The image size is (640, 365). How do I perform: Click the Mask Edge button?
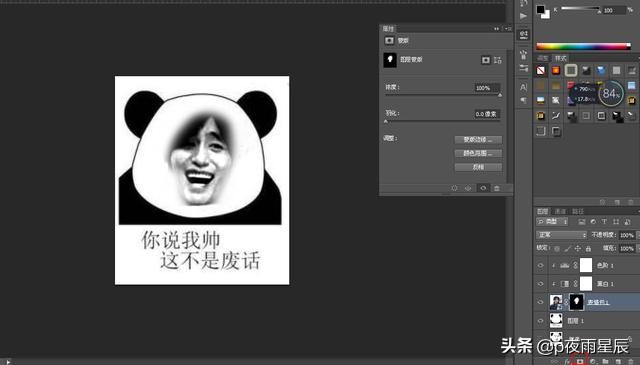pyautogui.click(x=478, y=140)
